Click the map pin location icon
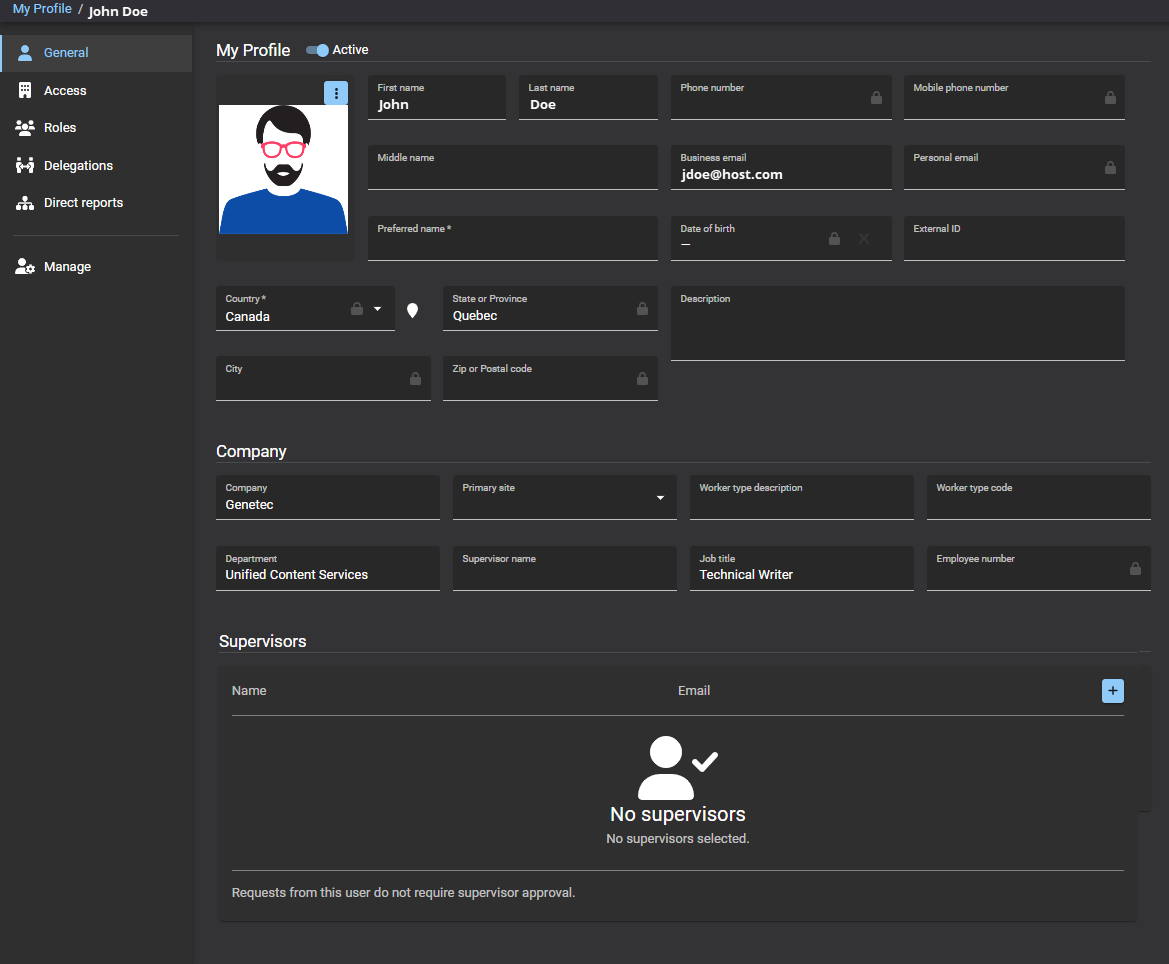 pyautogui.click(x=412, y=310)
